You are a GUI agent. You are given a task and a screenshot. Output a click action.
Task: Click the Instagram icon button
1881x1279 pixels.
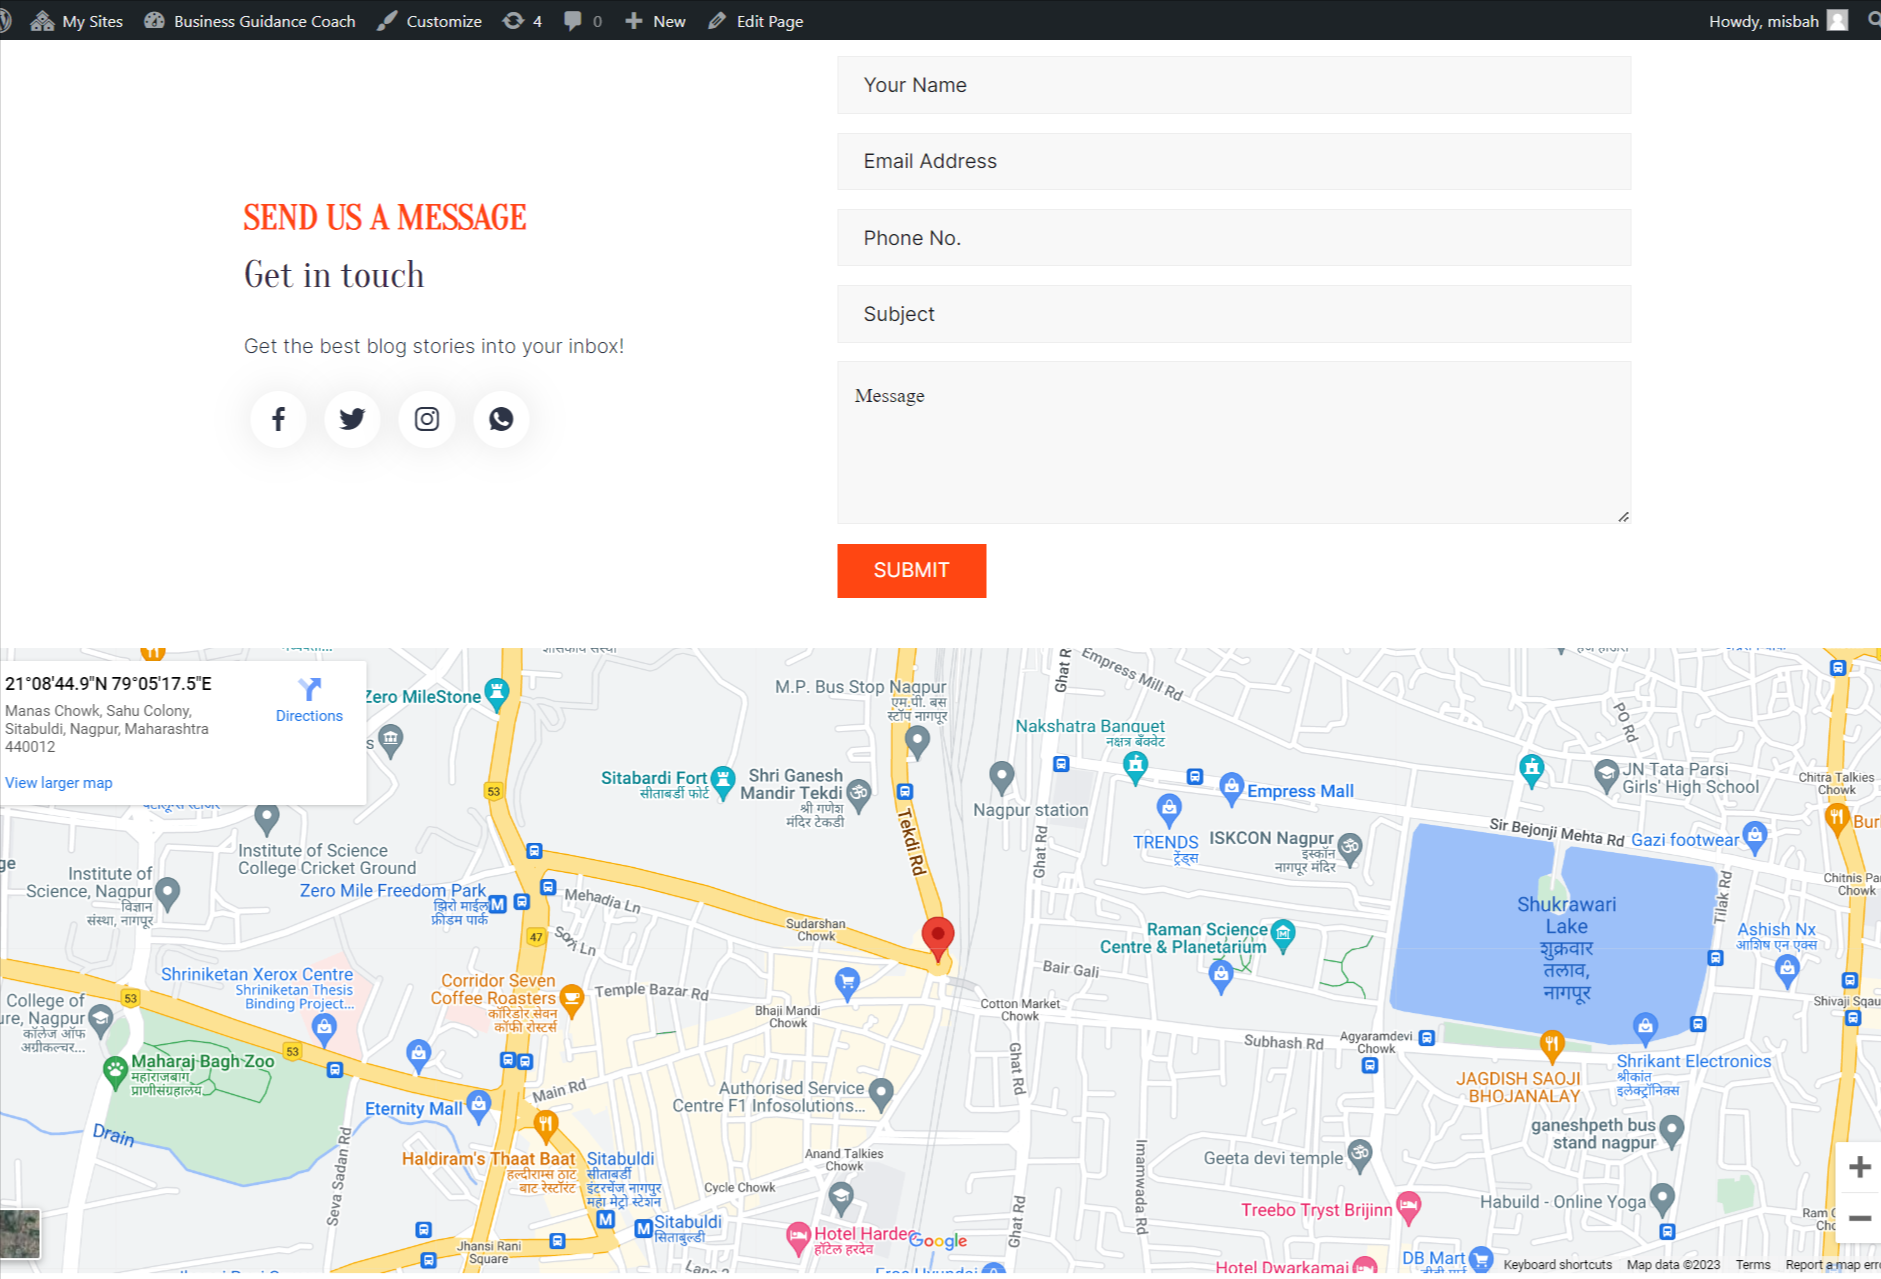427,419
